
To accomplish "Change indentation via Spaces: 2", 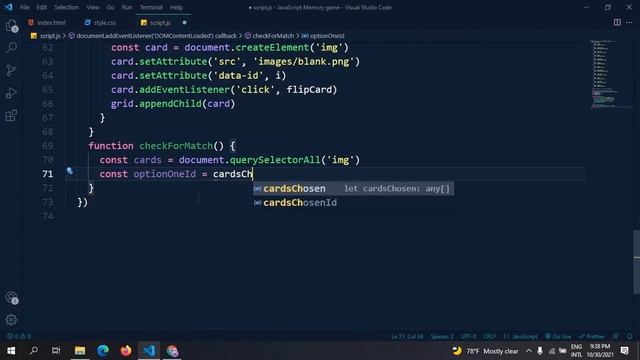I will (442, 336).
